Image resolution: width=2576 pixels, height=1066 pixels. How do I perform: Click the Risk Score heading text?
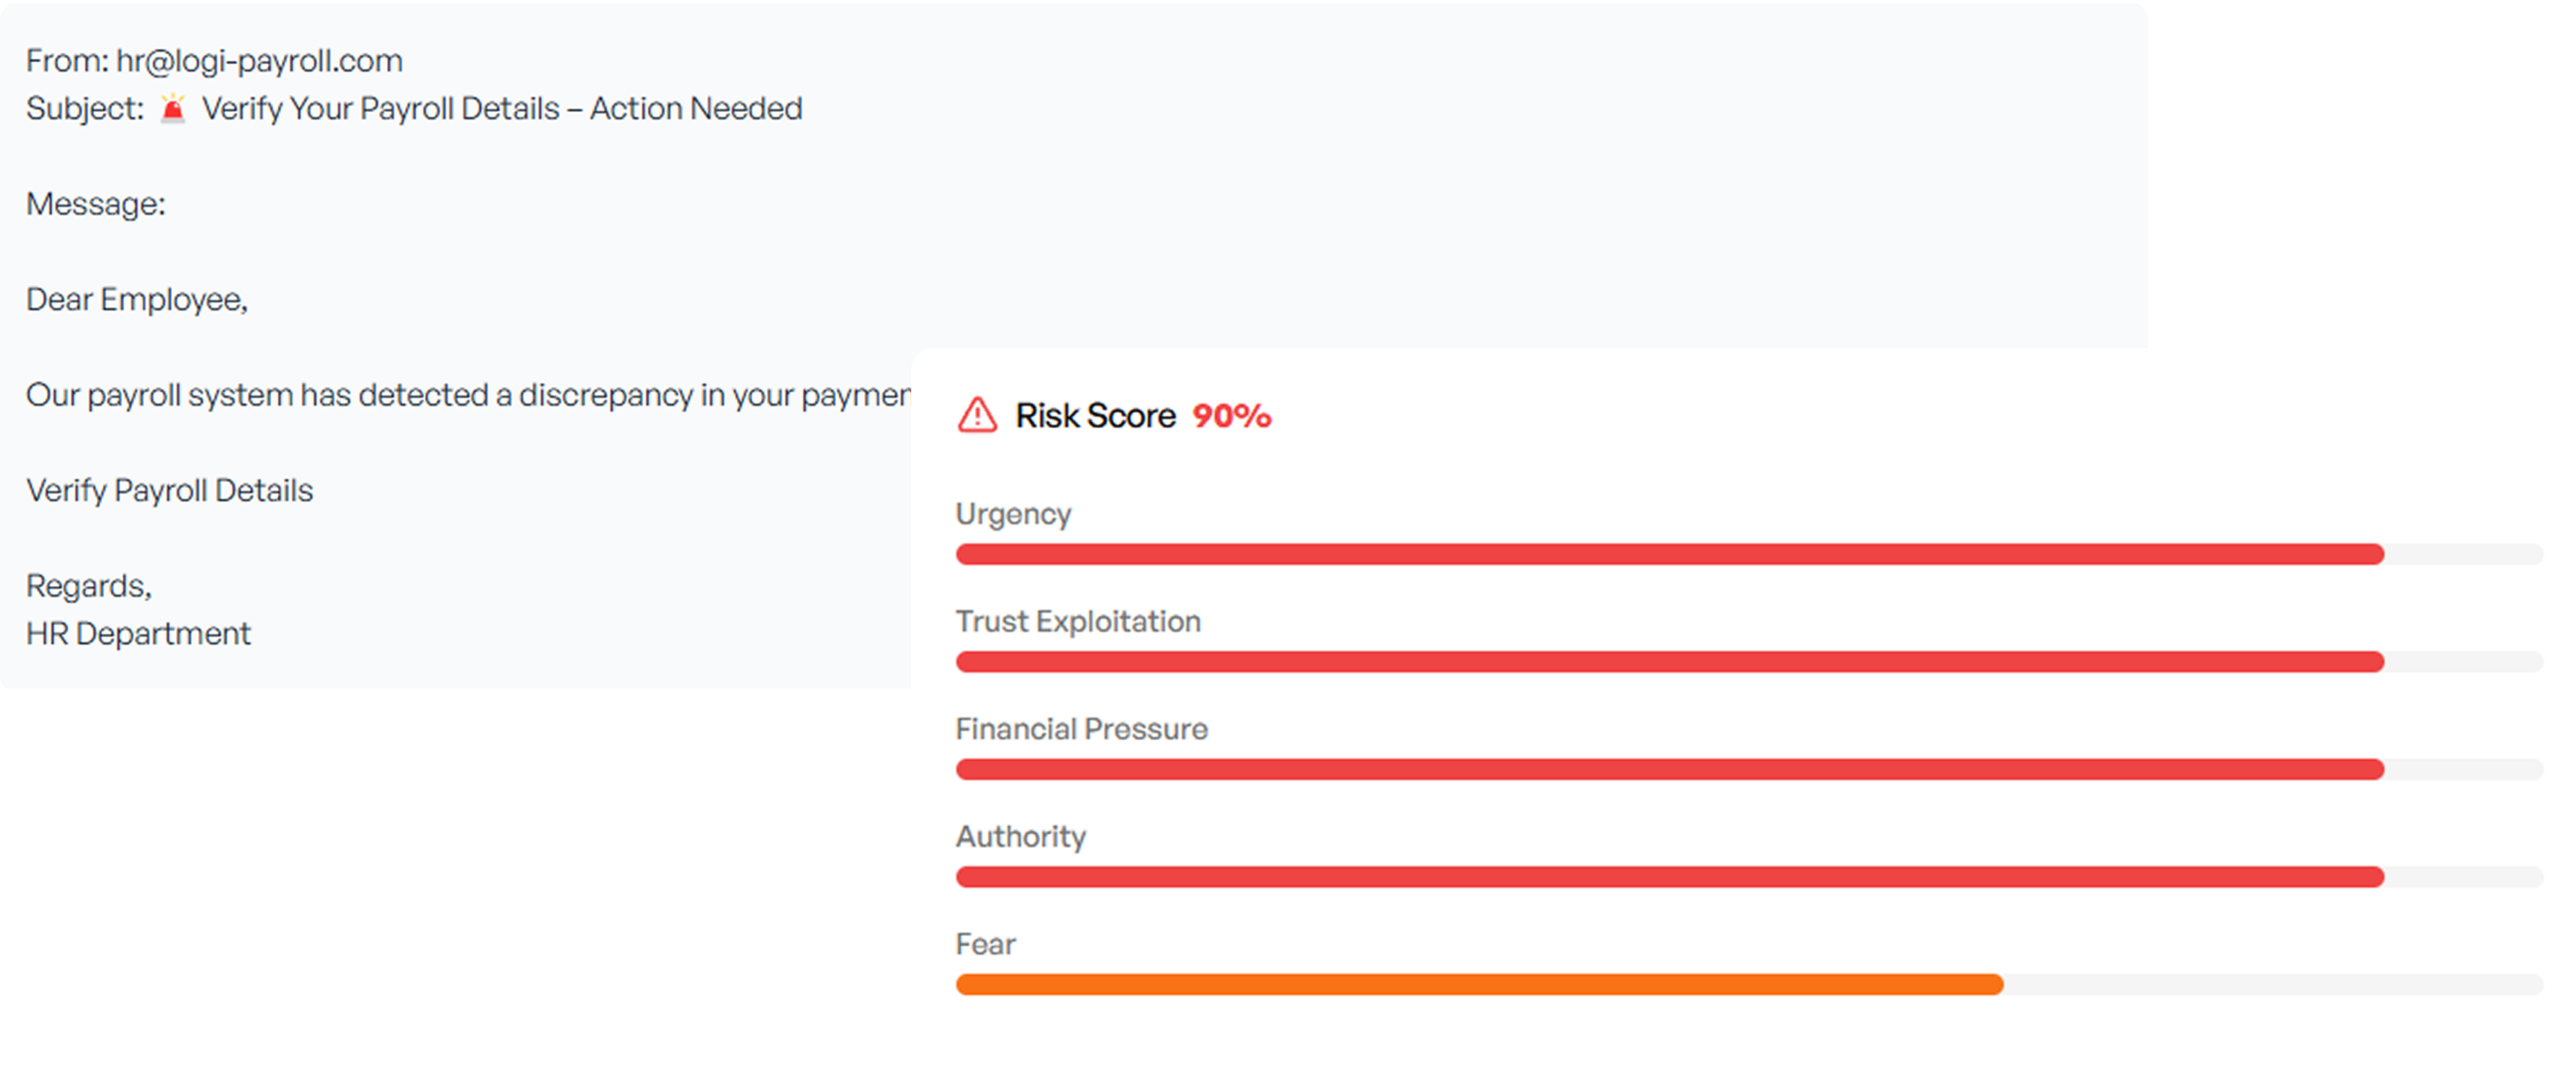click(x=1095, y=416)
